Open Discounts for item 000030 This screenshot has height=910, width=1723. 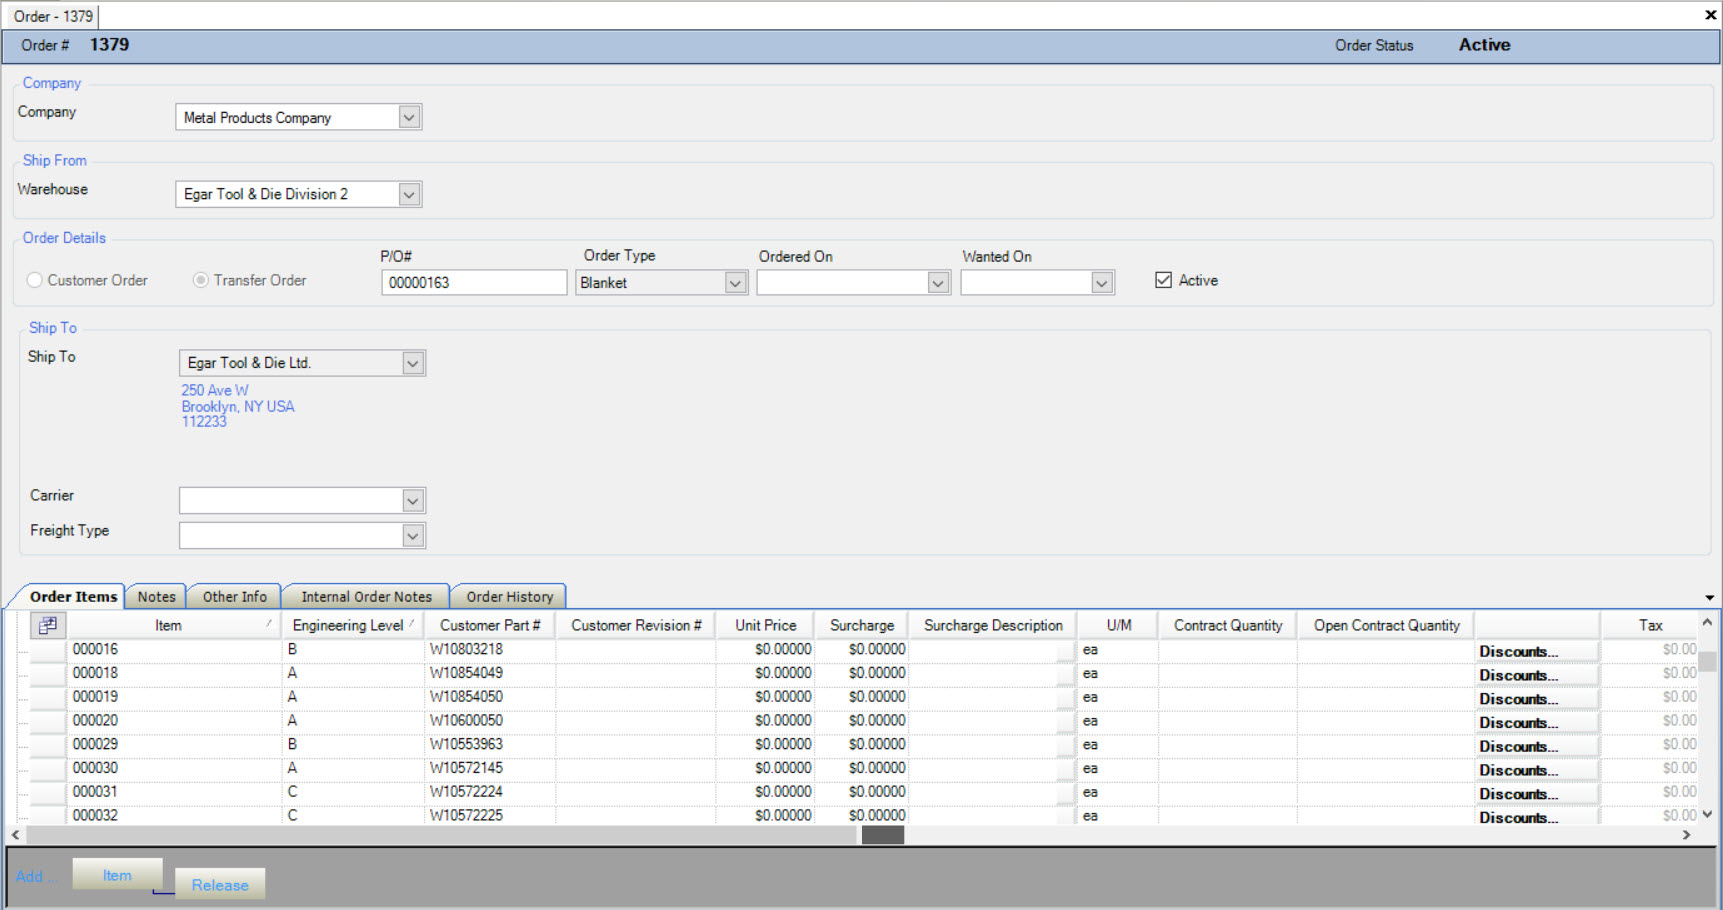tap(1537, 770)
